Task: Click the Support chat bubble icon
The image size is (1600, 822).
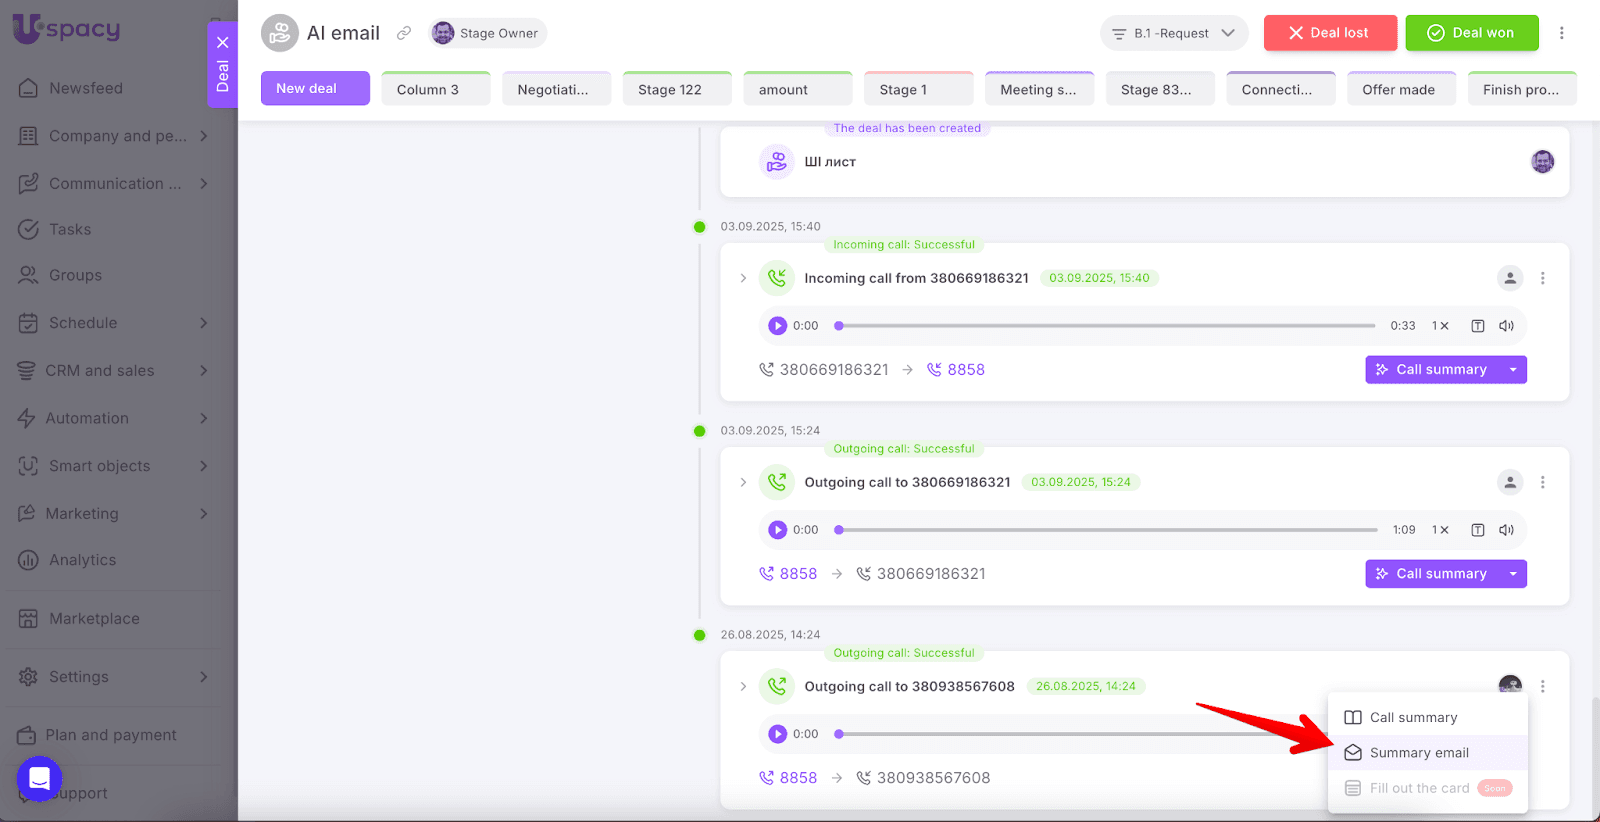Action: coord(40,777)
